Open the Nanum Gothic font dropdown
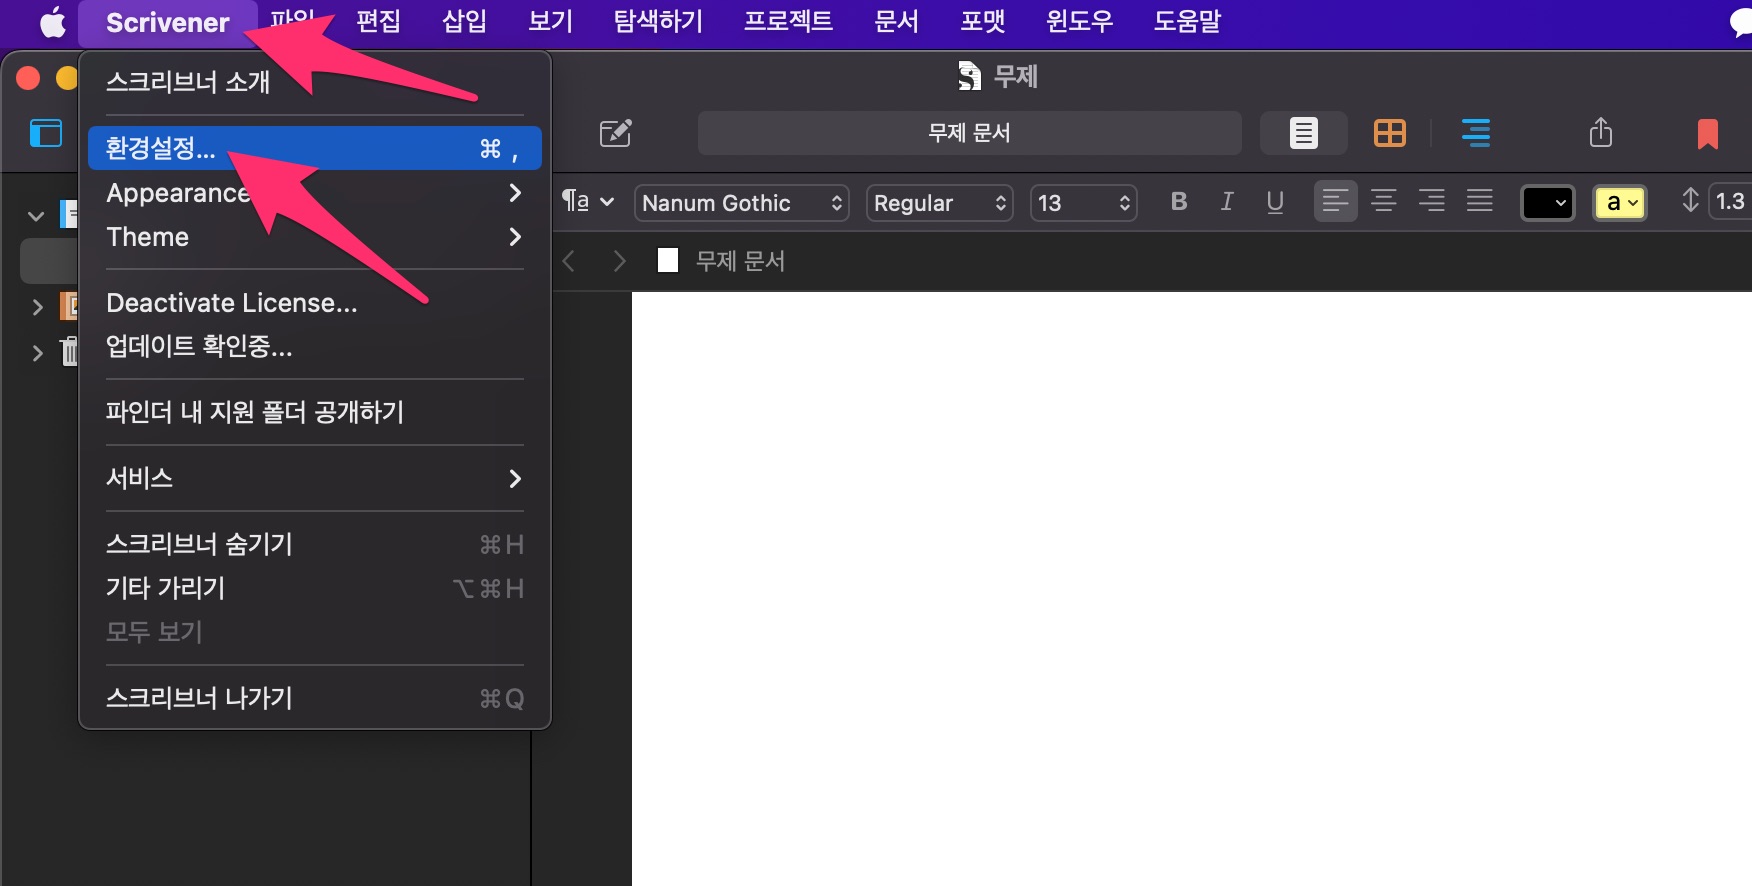This screenshot has height=886, width=1752. point(742,203)
